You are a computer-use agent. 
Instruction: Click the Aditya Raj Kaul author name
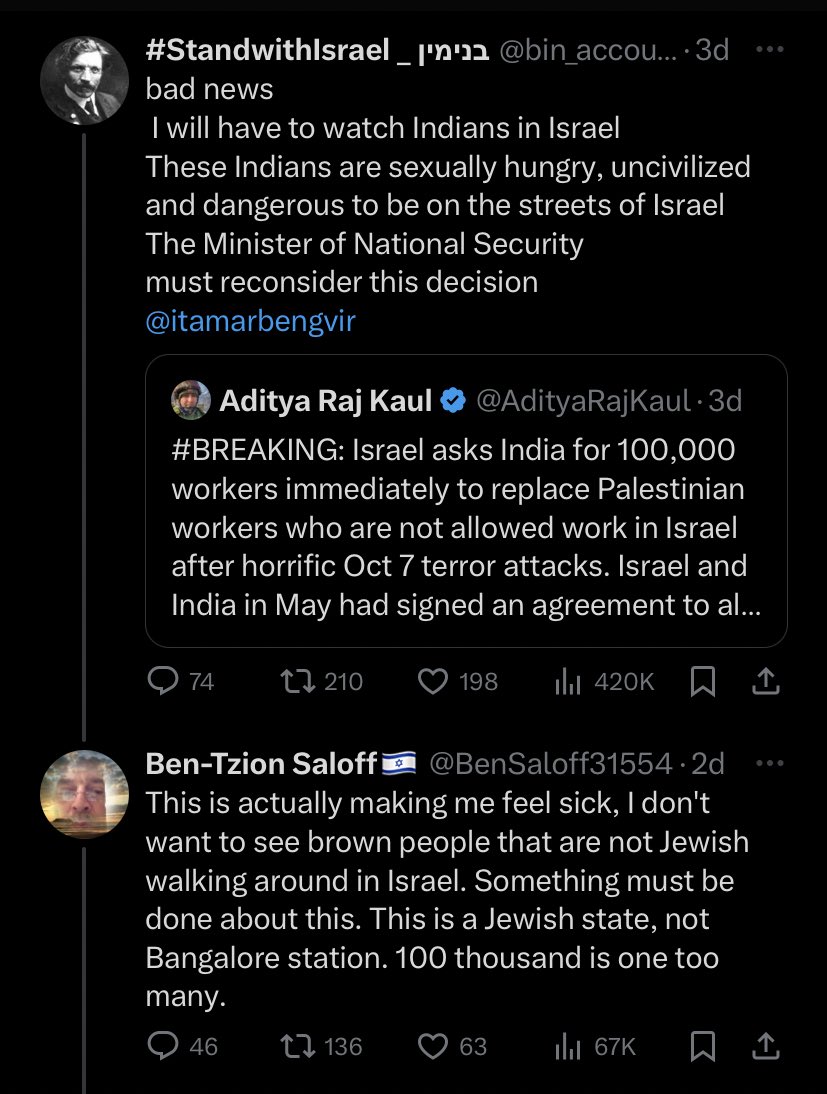325,401
